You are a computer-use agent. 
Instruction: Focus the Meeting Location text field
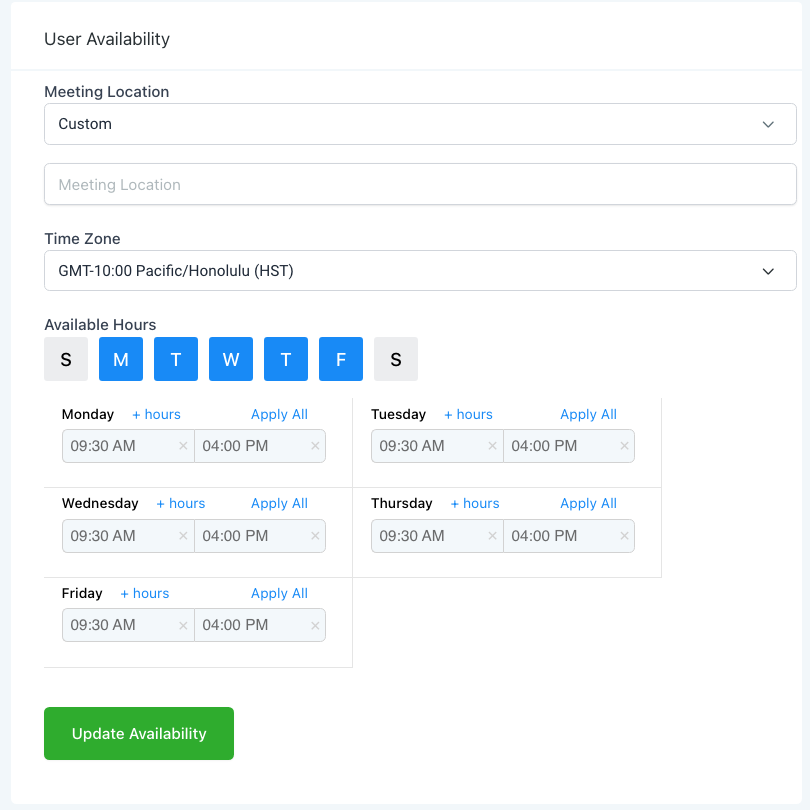click(420, 185)
